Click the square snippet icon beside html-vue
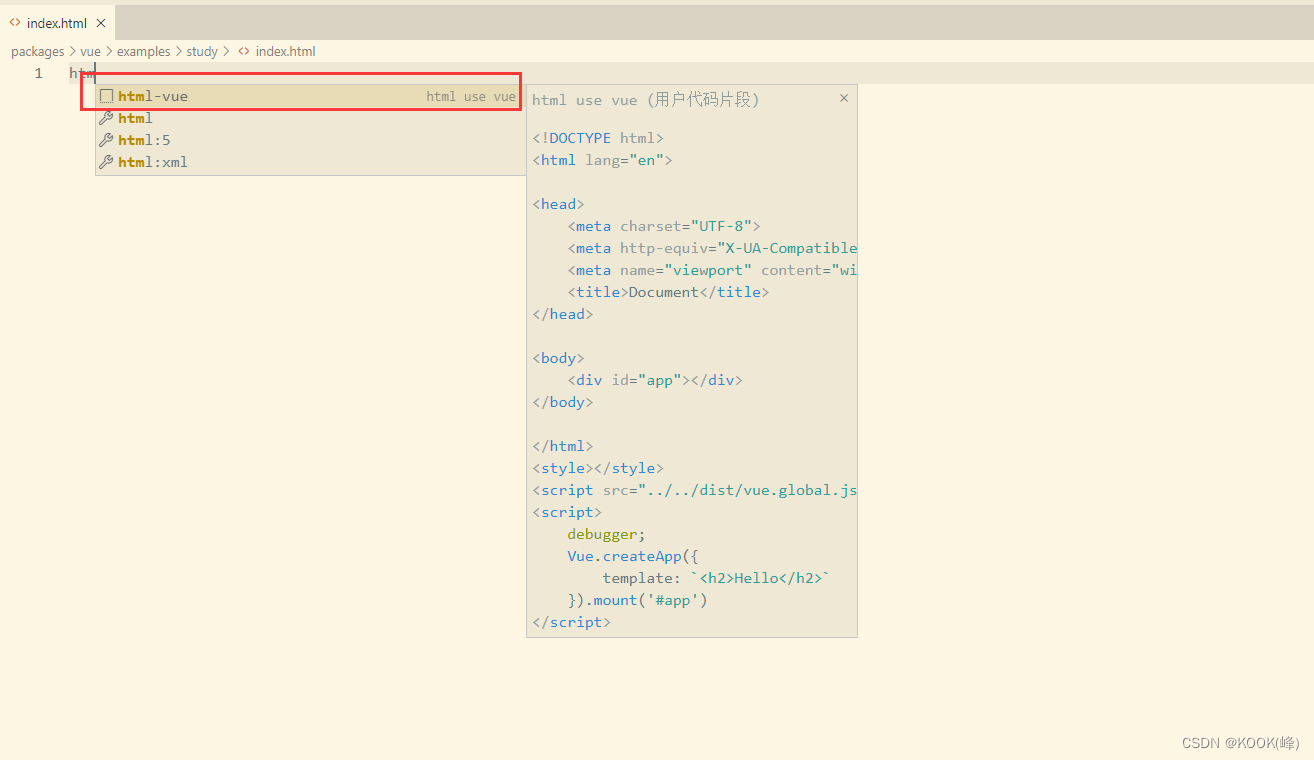Image resolution: width=1314 pixels, height=760 pixels. [x=106, y=95]
